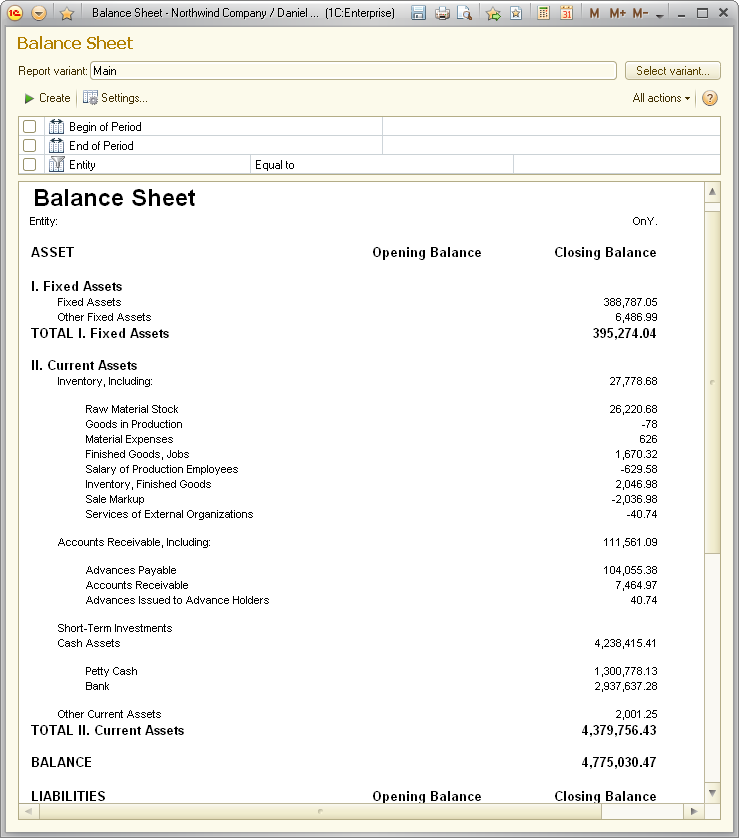Click the Entity value cell
The width and height of the screenshot is (739, 838).
[617, 165]
